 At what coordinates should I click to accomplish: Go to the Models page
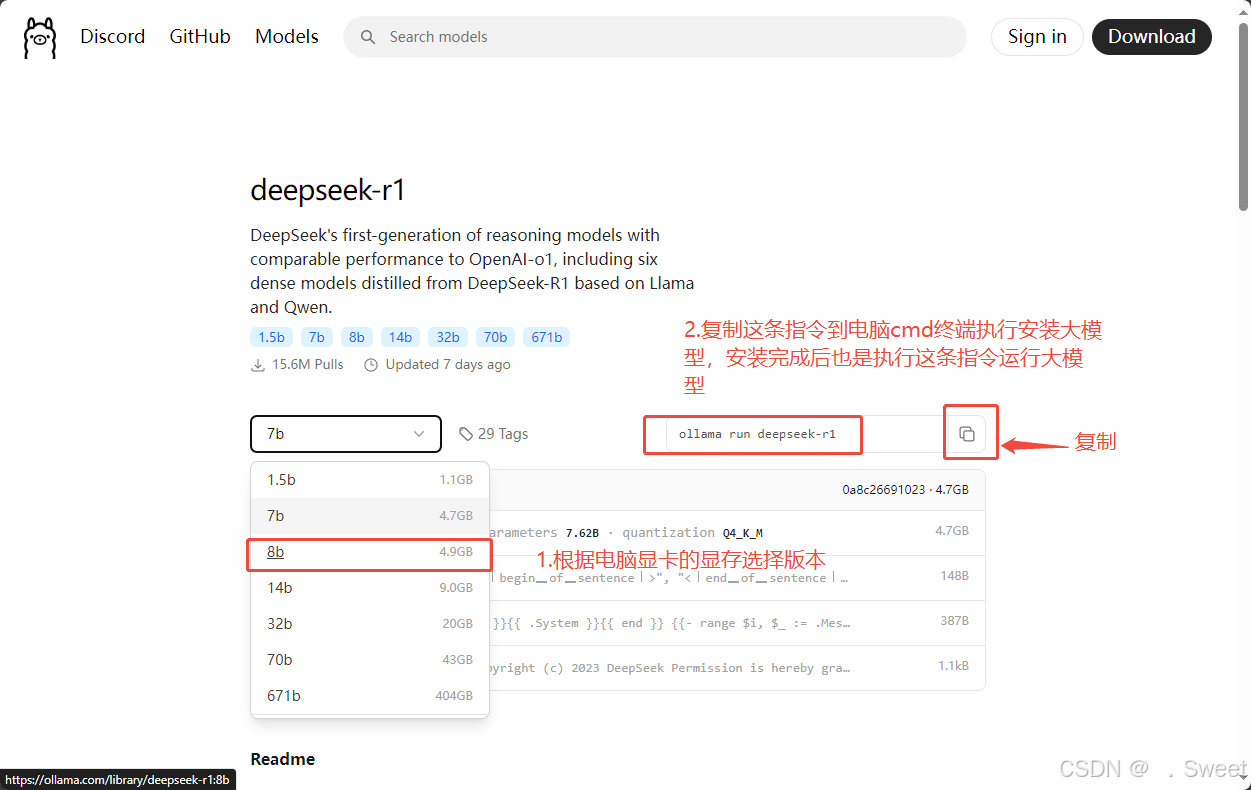coord(287,37)
